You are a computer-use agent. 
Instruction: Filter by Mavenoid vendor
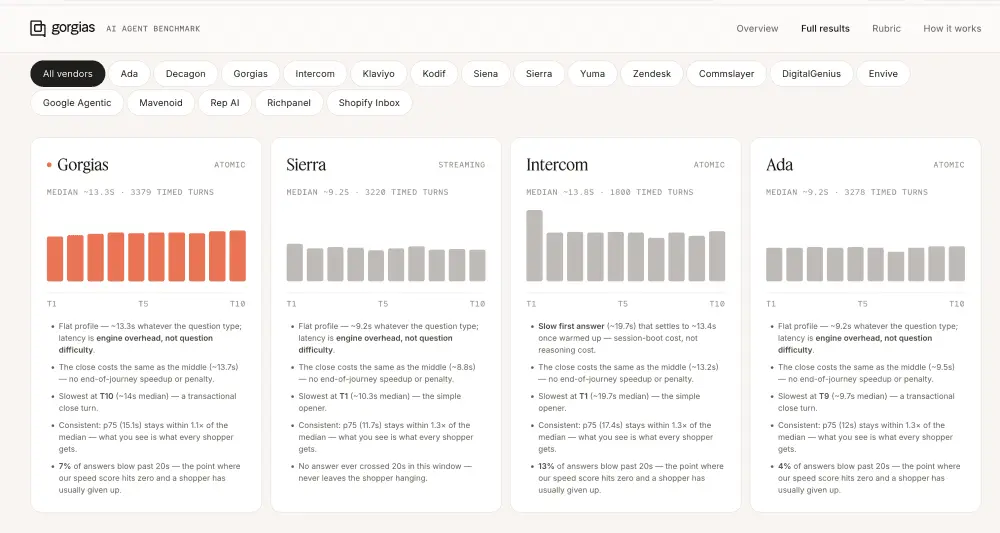(161, 103)
